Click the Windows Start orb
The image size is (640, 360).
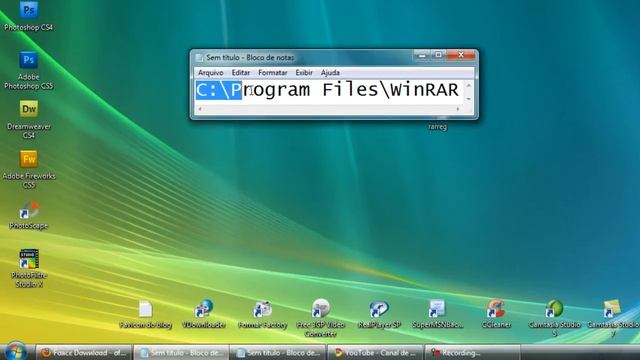(16, 351)
